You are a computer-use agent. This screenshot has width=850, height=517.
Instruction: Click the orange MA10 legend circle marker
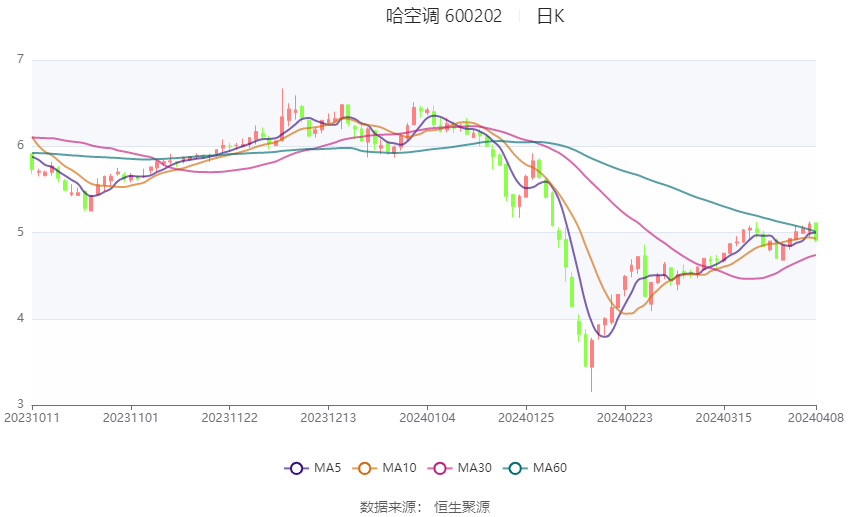[365, 468]
